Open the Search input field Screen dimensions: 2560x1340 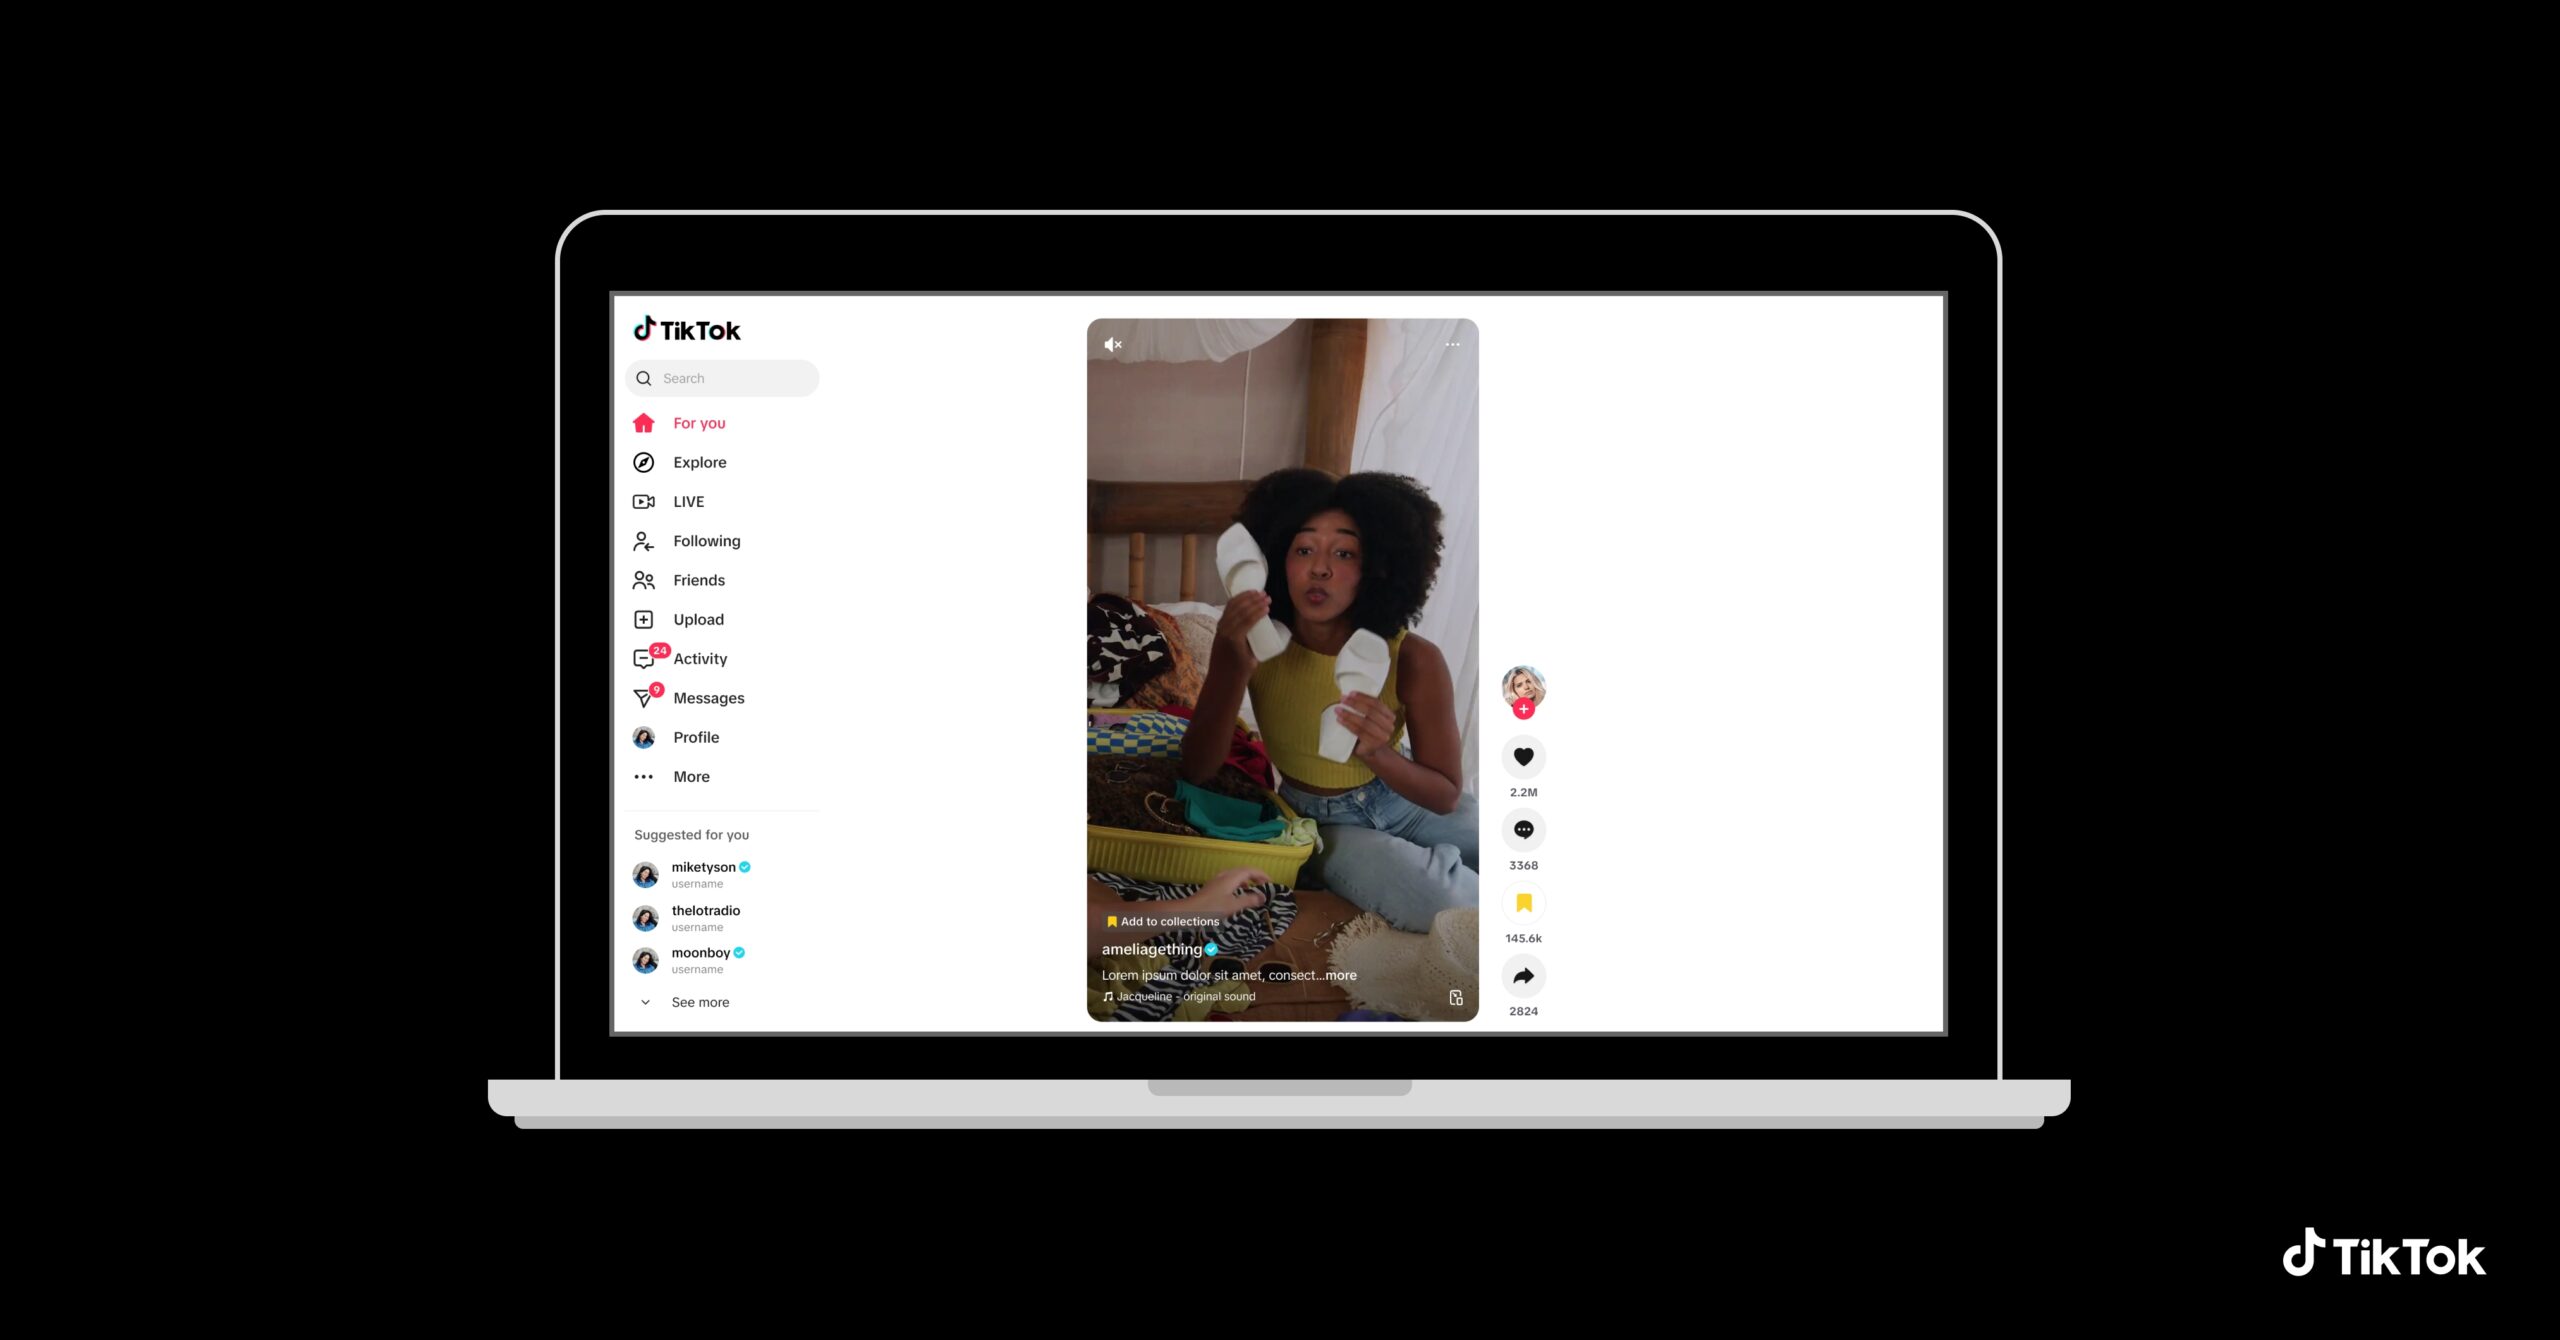pos(723,376)
